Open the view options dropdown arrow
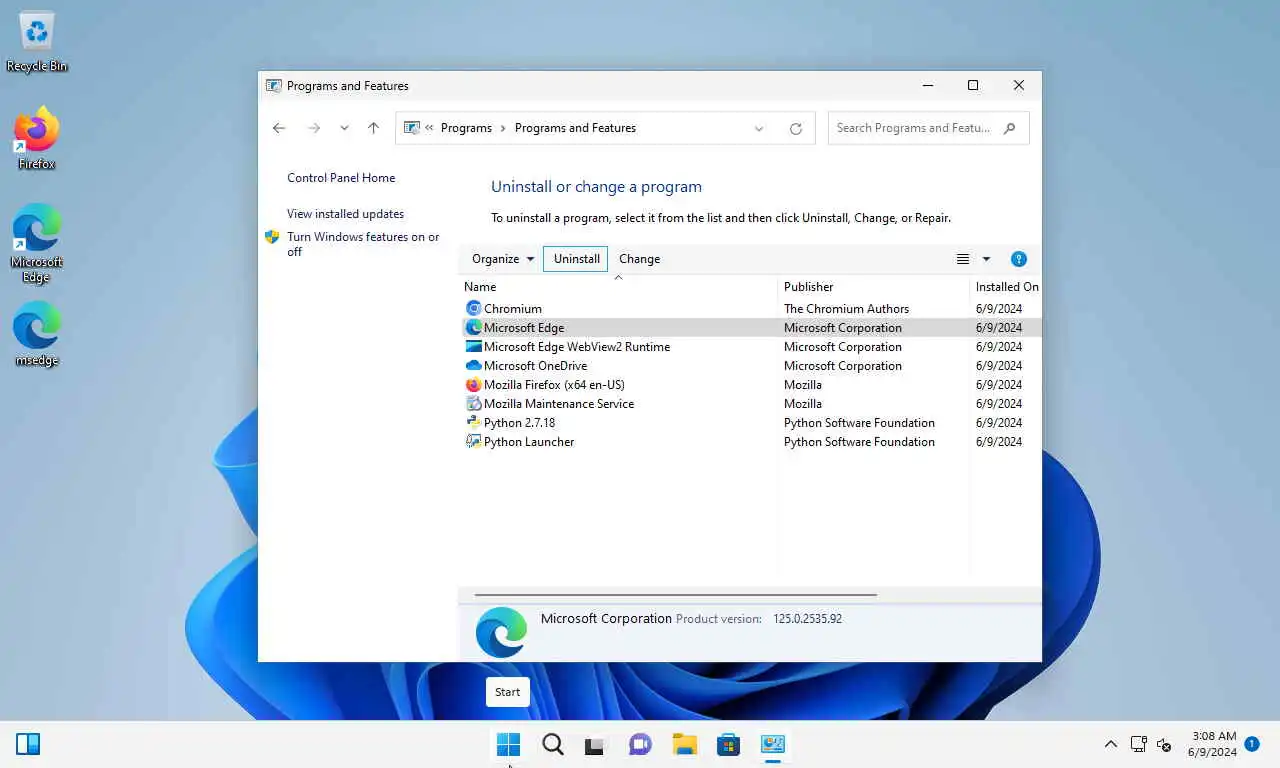This screenshot has width=1280, height=768. (x=986, y=259)
